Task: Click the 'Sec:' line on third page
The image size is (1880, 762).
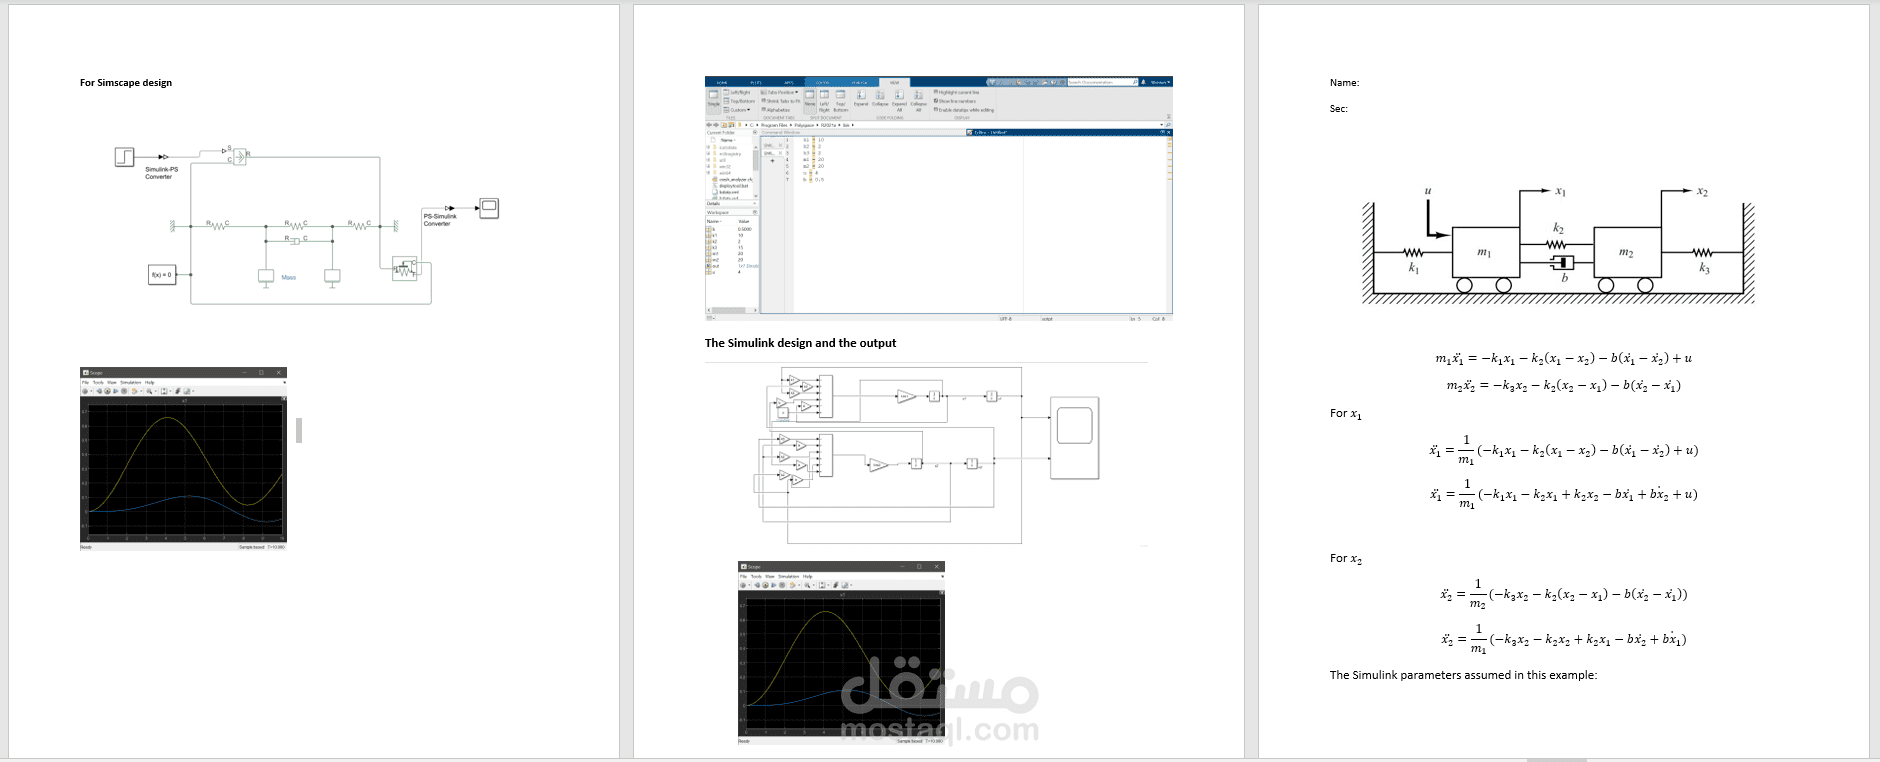Action: 1339,109
